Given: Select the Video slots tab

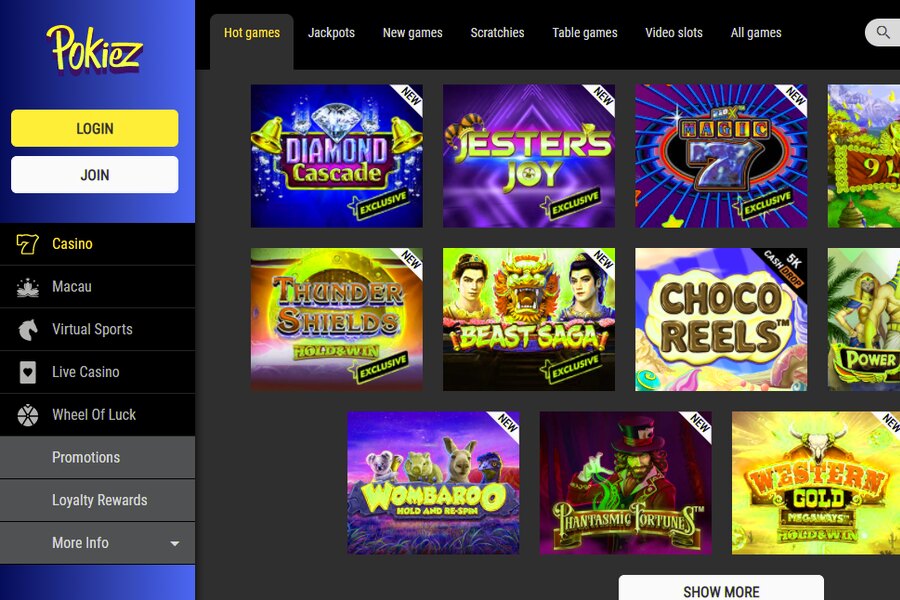Looking at the screenshot, I should [674, 33].
